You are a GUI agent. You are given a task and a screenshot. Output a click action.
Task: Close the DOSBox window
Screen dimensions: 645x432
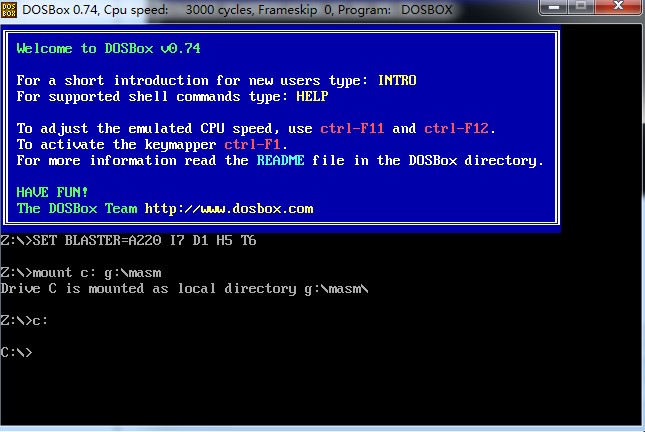pos(619,7)
